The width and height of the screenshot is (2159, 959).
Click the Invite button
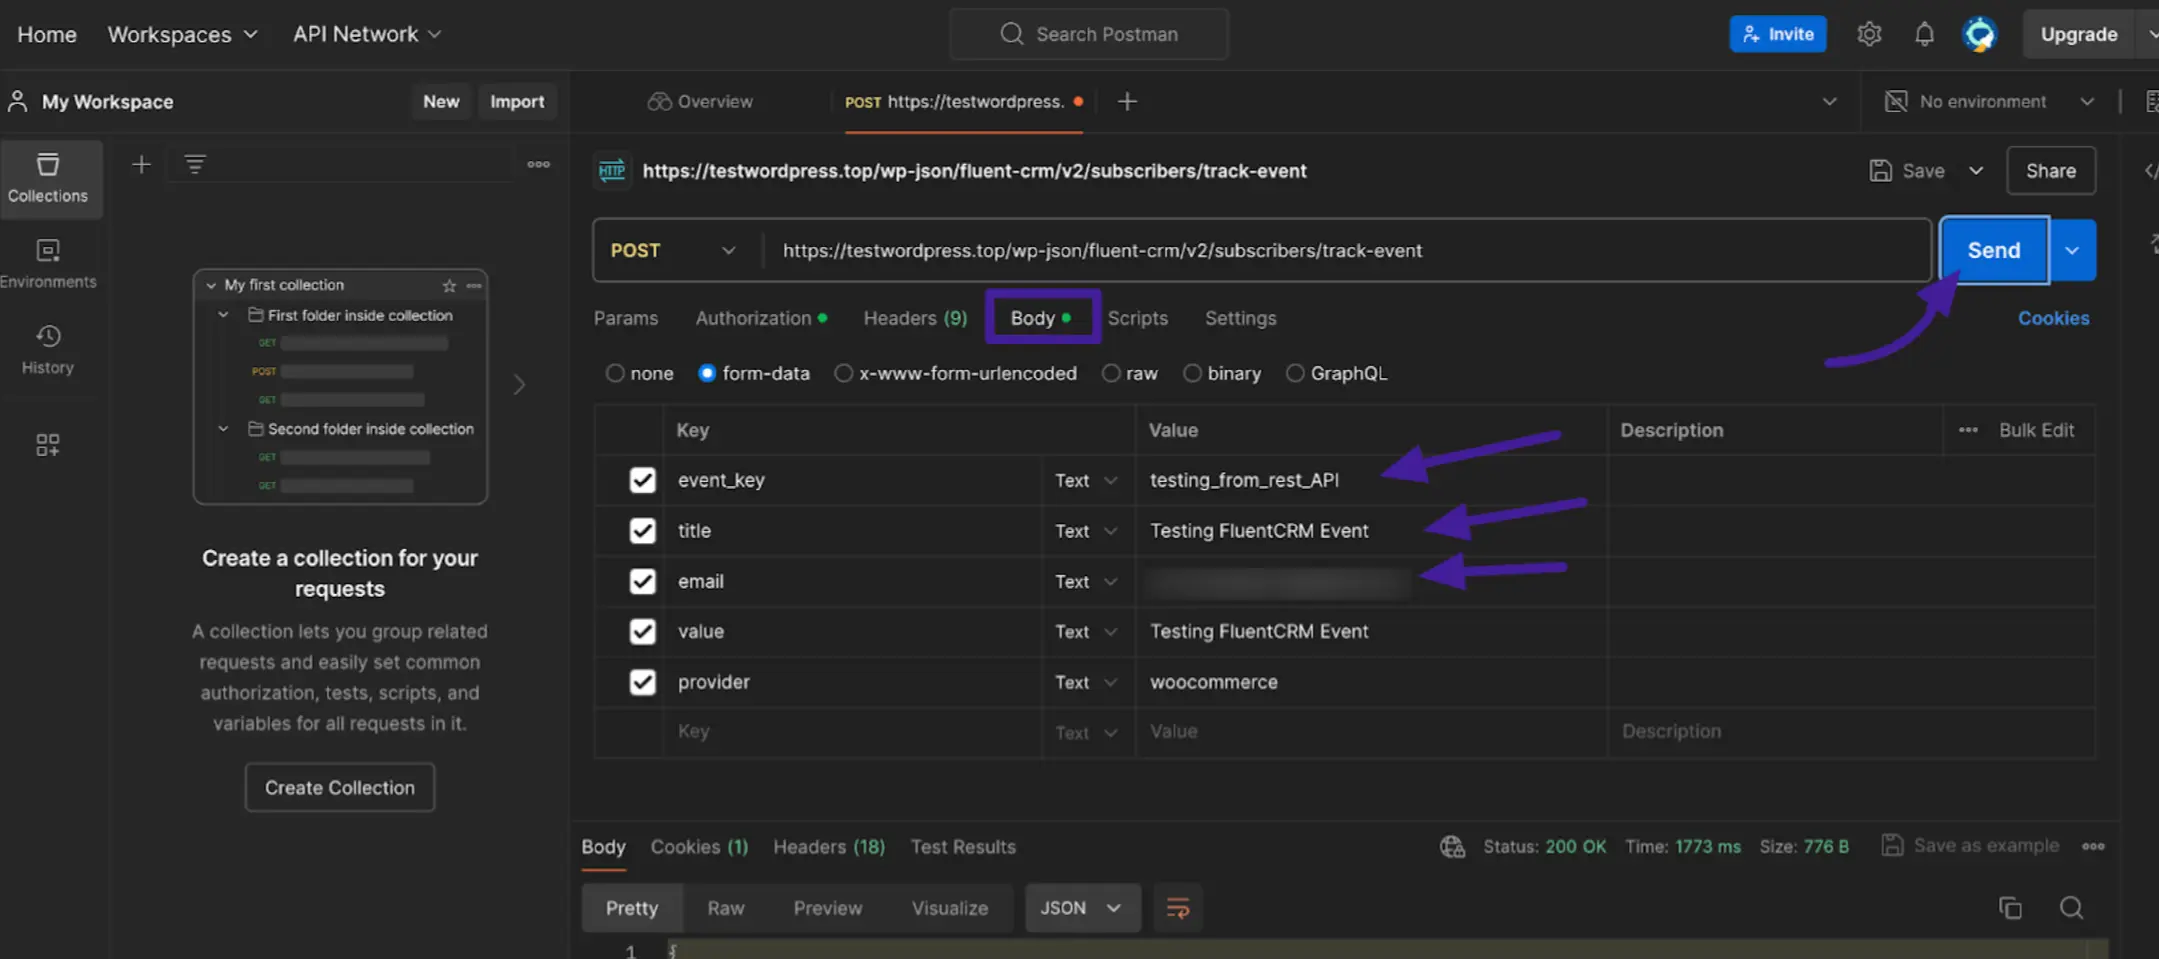(x=1778, y=34)
